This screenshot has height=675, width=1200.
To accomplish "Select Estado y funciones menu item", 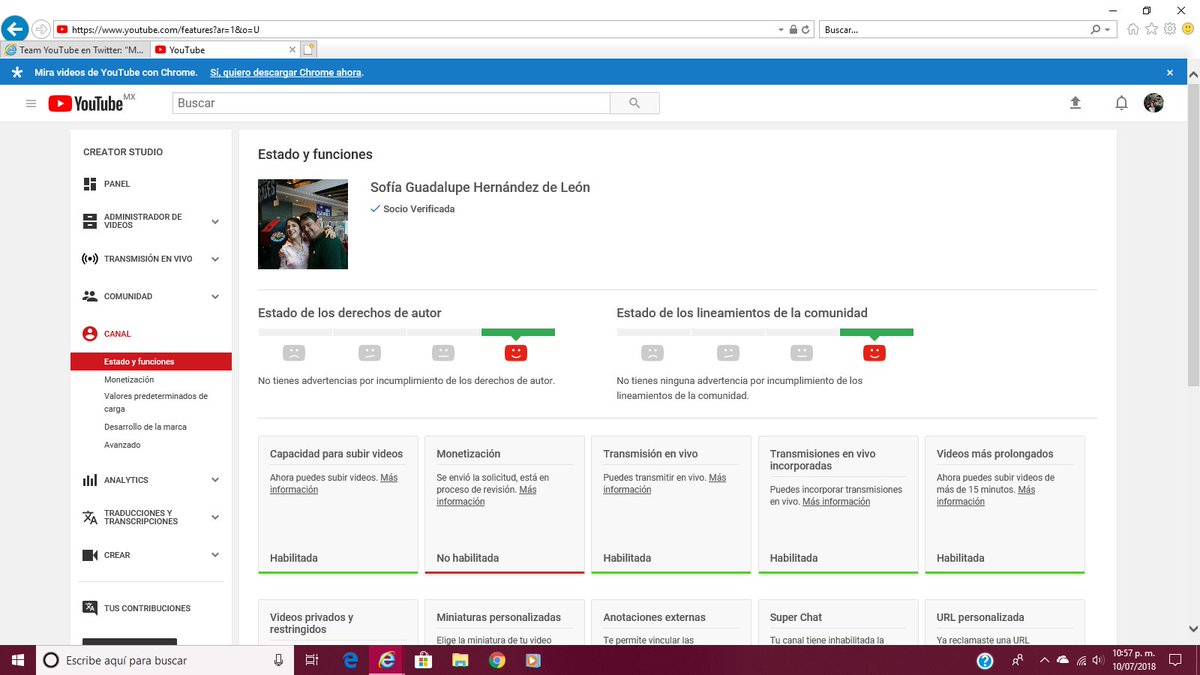I will pyautogui.click(x=151, y=362).
